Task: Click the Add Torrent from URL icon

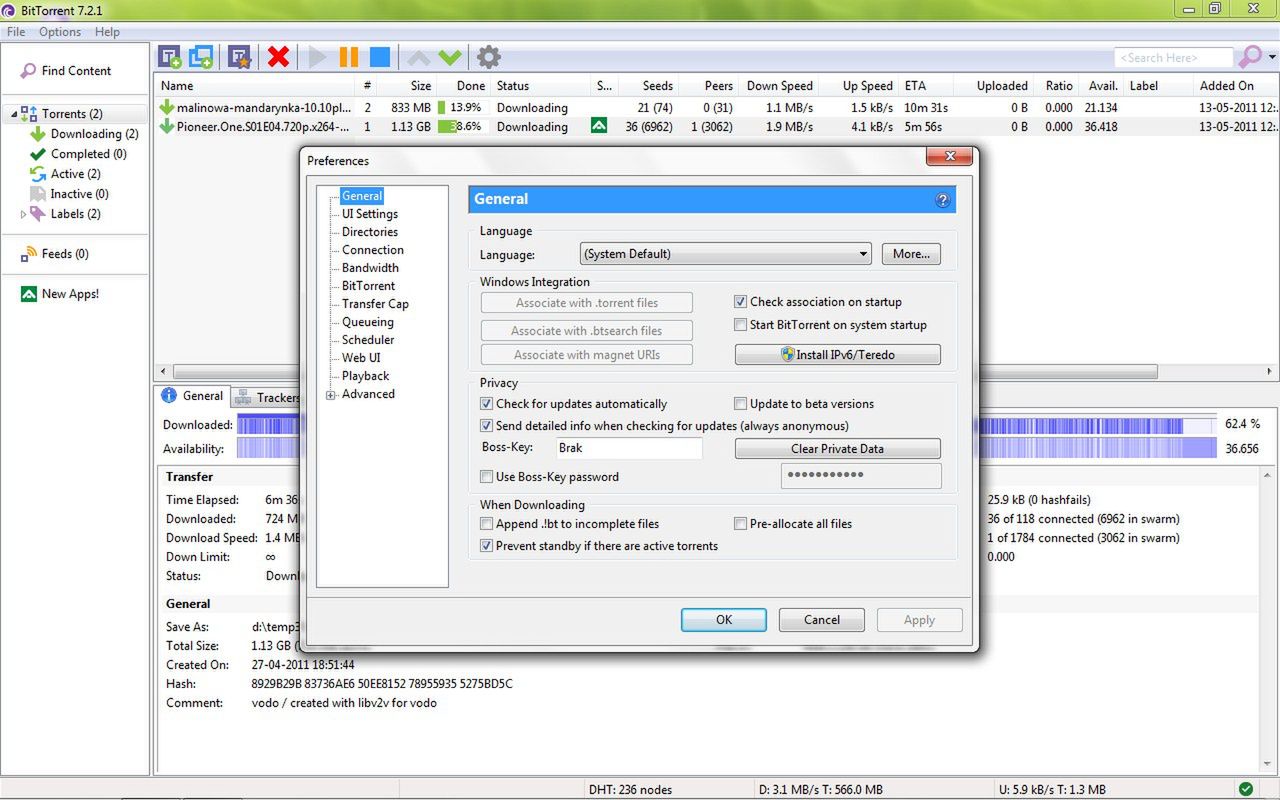Action: [202, 57]
